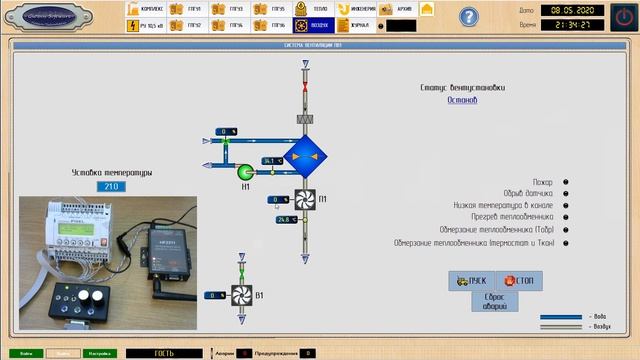Open the green Настройка settings button
The width and height of the screenshot is (640, 360).
(x=100, y=353)
